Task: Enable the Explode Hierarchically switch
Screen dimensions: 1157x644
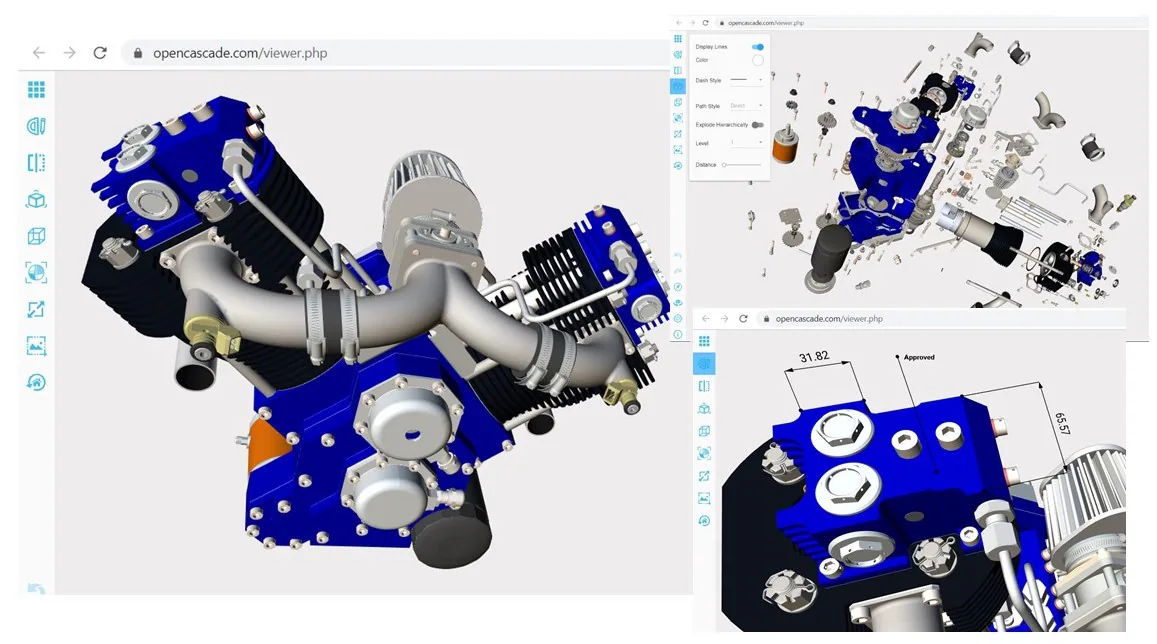Action: click(758, 125)
